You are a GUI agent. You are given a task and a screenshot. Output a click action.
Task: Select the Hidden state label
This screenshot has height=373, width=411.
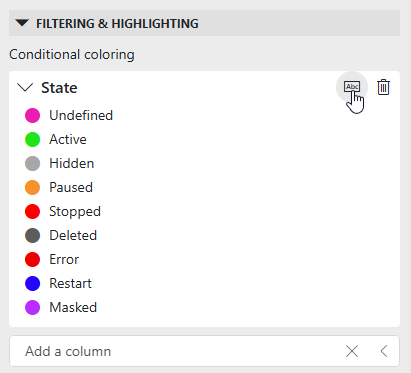point(72,163)
